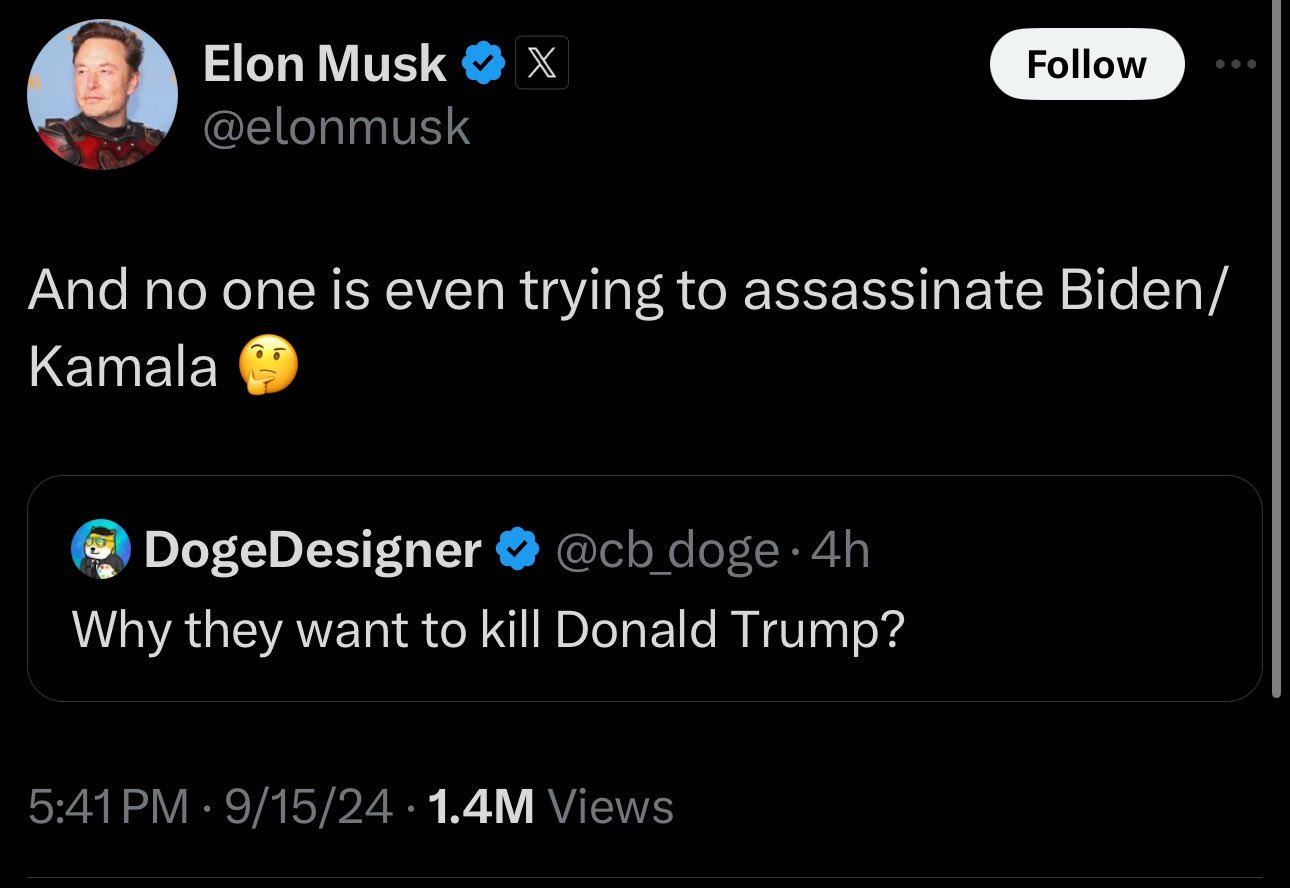The height and width of the screenshot is (888, 1290).
Task: Click DogeDesigner's blue verified checkmark
Action: (x=517, y=550)
